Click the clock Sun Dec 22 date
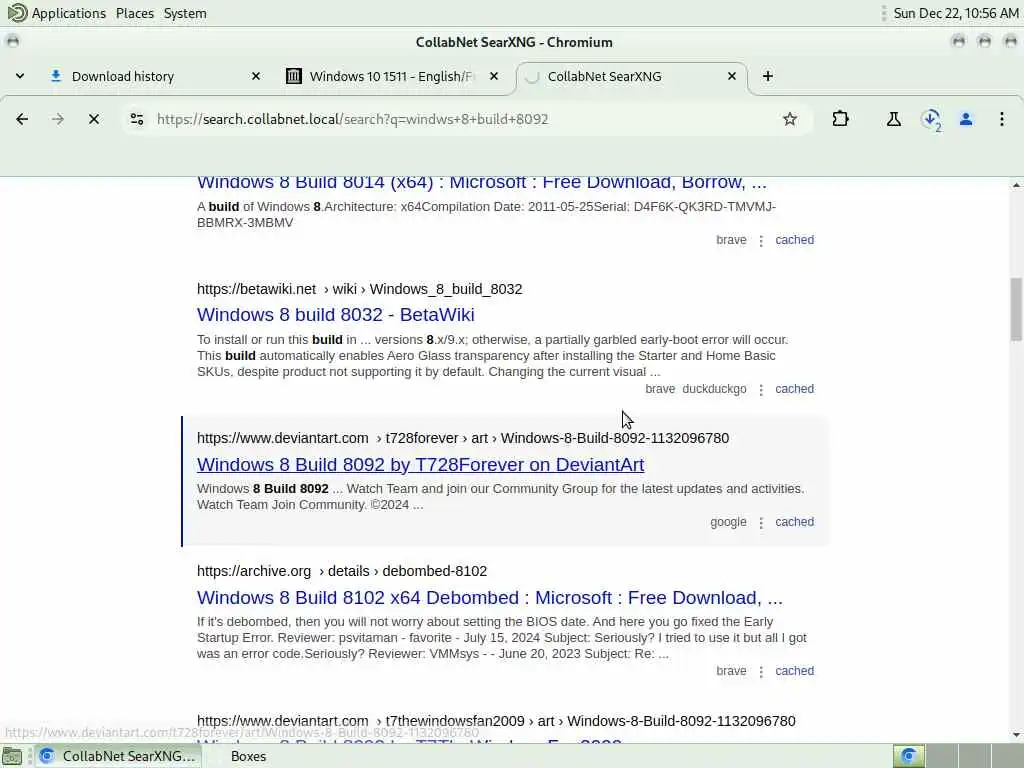This screenshot has width=1024, height=768. [955, 13]
